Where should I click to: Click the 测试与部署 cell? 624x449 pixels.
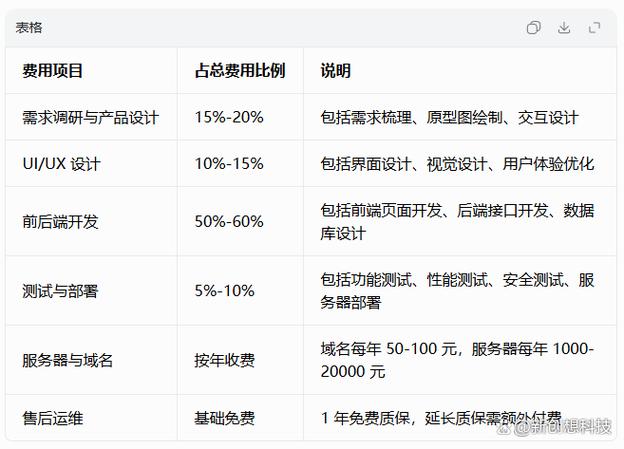pos(92,291)
